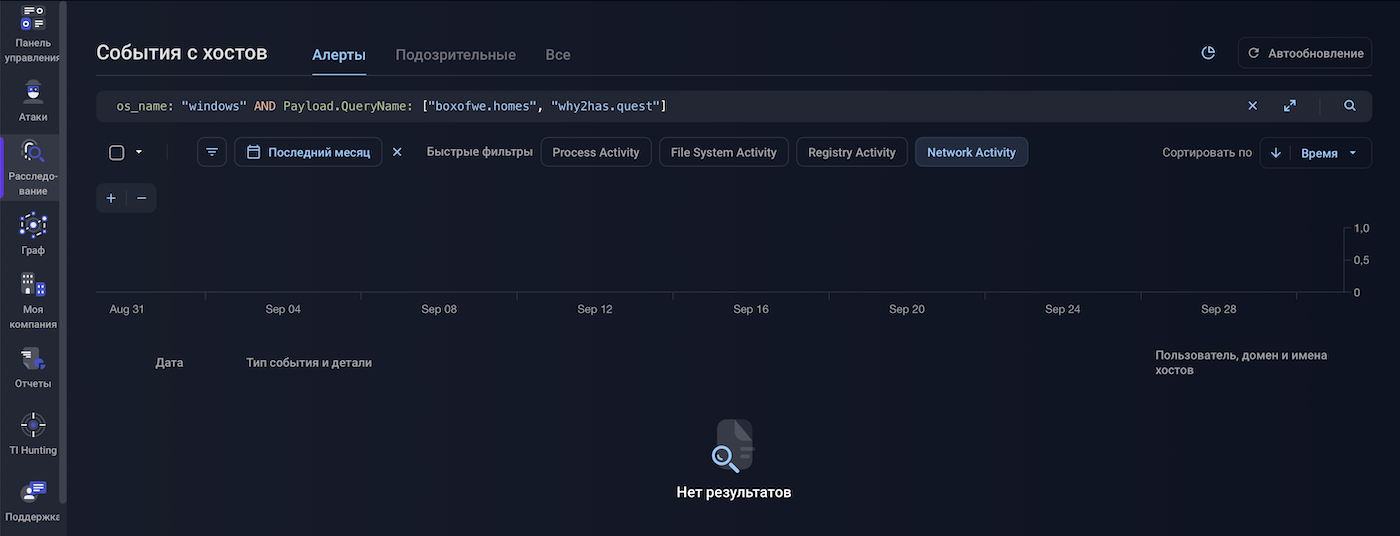This screenshot has width=1400, height=536.
Task: Expand the query editor to fullscreen
Action: (1290, 106)
